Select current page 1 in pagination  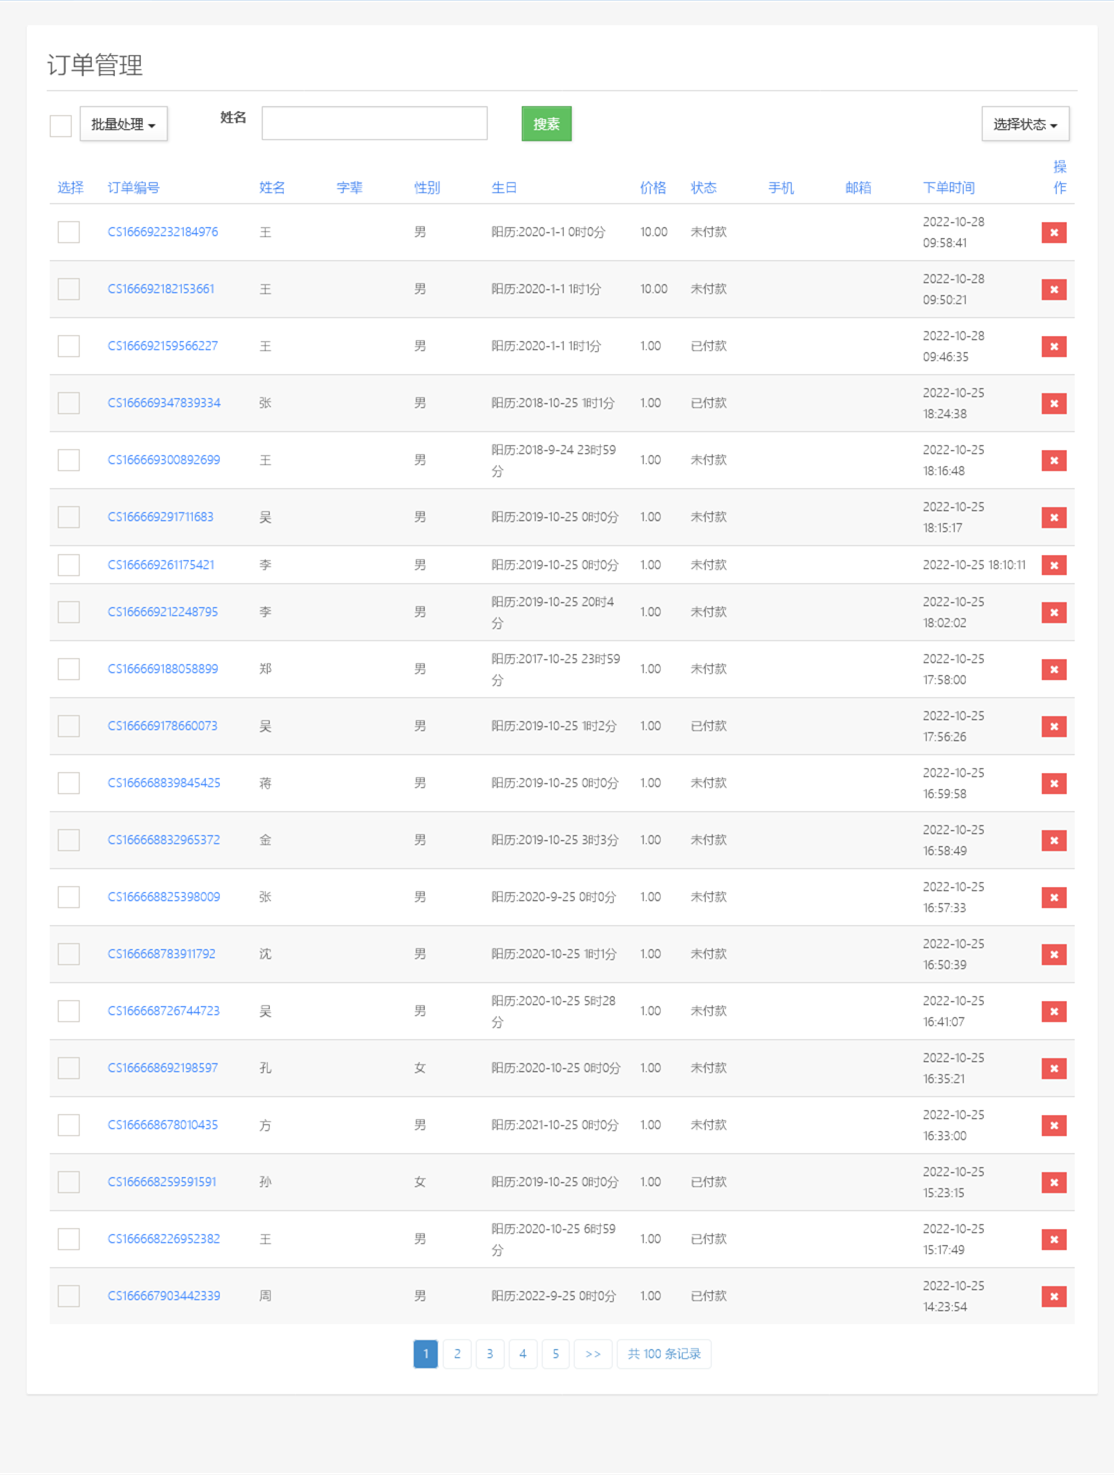coord(425,1354)
